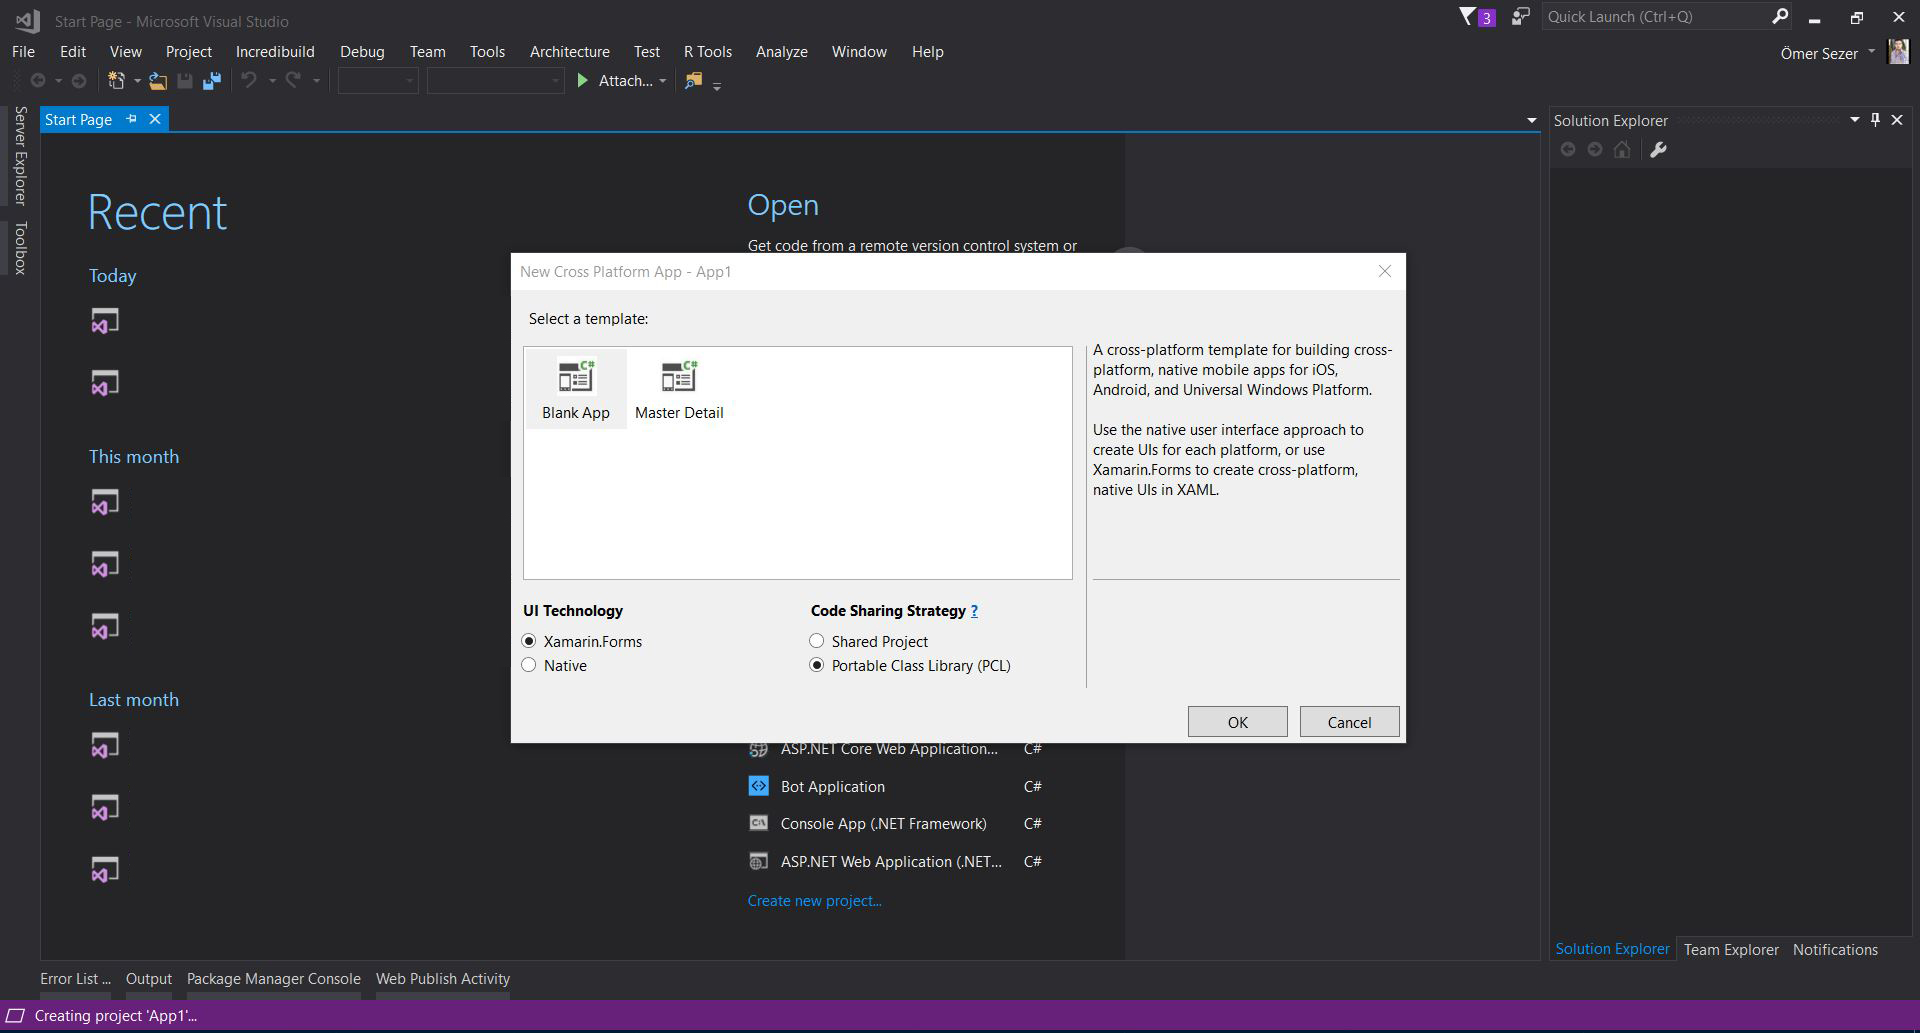Click Solution Explorer Forward icon
The image size is (1920, 1033).
pyautogui.click(x=1595, y=150)
